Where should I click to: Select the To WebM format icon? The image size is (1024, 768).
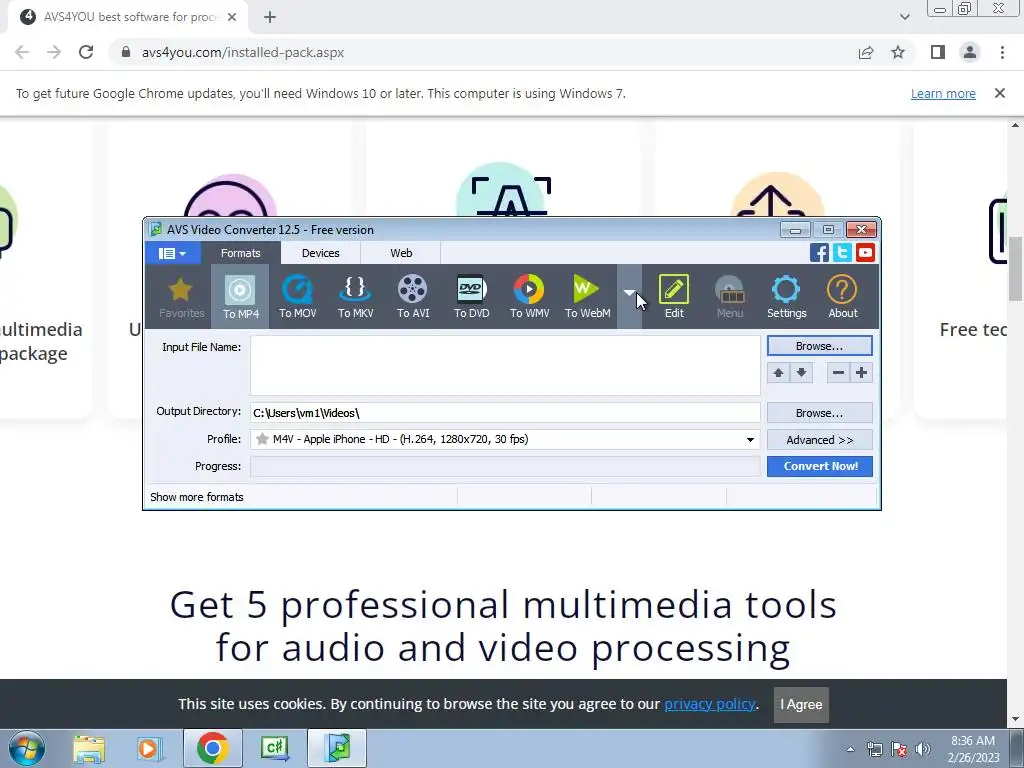(587, 297)
